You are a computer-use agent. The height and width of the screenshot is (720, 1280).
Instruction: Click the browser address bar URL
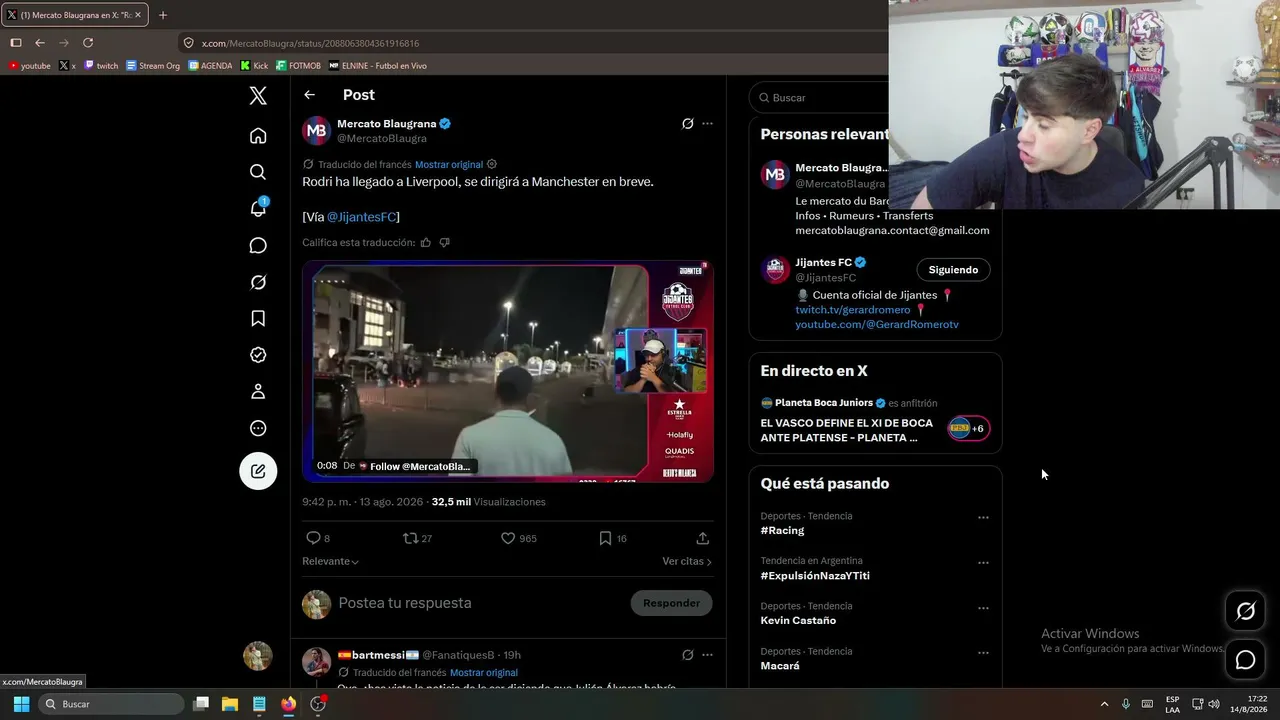coord(310,43)
